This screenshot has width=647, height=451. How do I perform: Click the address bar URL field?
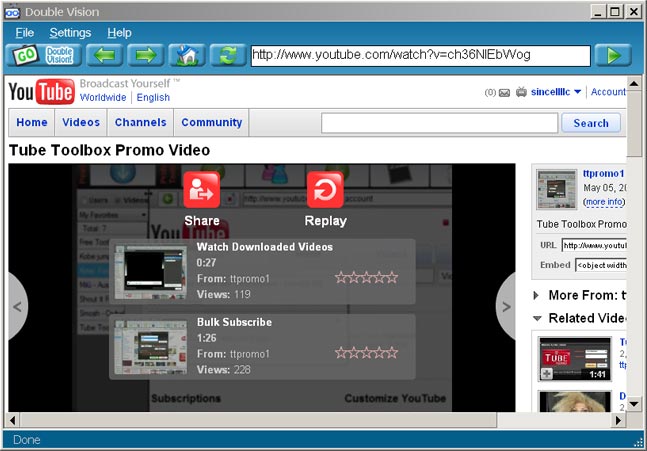pos(420,55)
